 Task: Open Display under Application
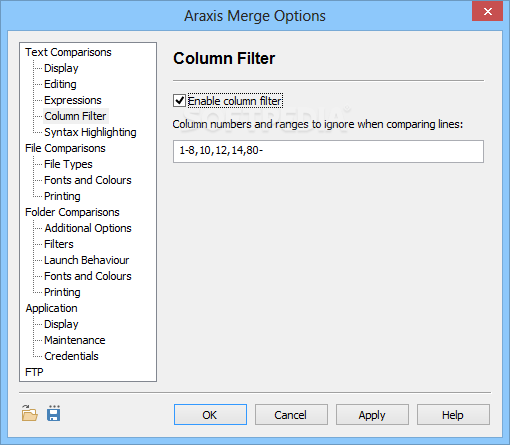(x=61, y=324)
